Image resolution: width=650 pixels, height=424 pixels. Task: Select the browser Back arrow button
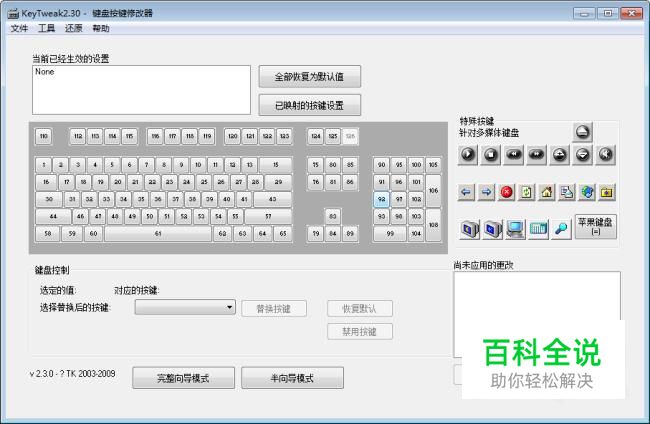(x=466, y=192)
